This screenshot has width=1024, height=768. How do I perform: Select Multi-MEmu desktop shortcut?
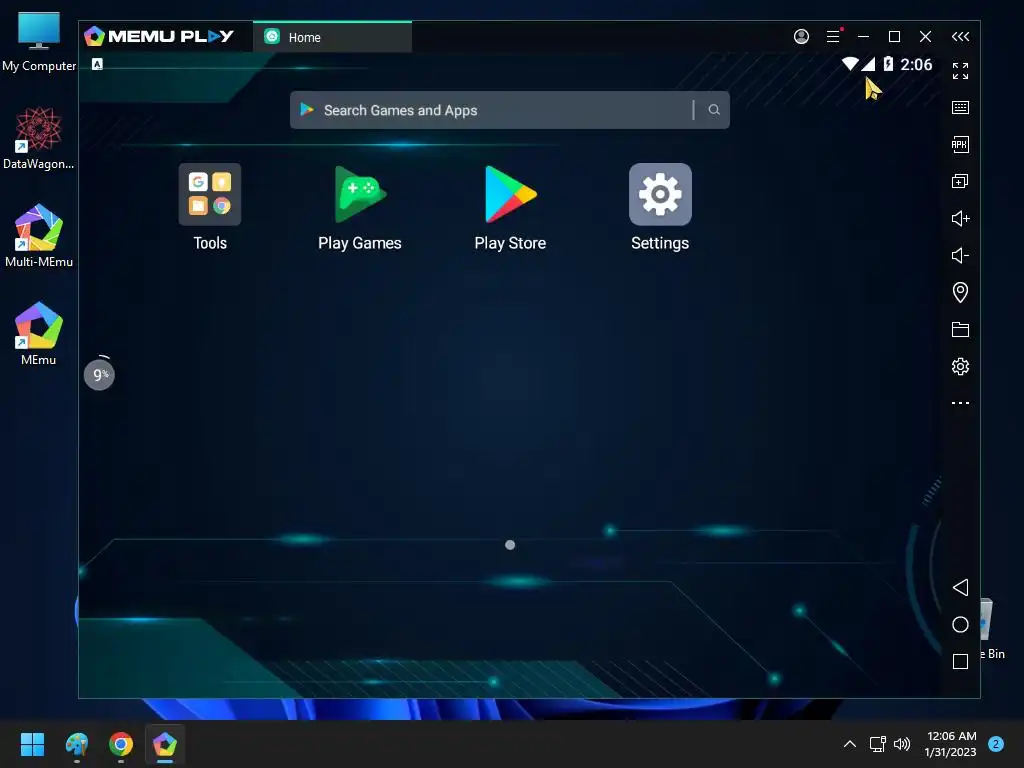pyautogui.click(x=39, y=236)
